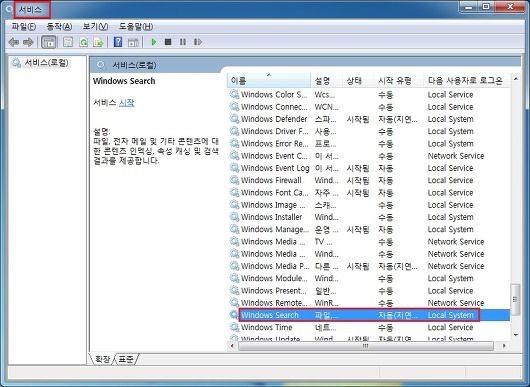
Task: Select the Windows Event Log service name
Action: click(275, 168)
